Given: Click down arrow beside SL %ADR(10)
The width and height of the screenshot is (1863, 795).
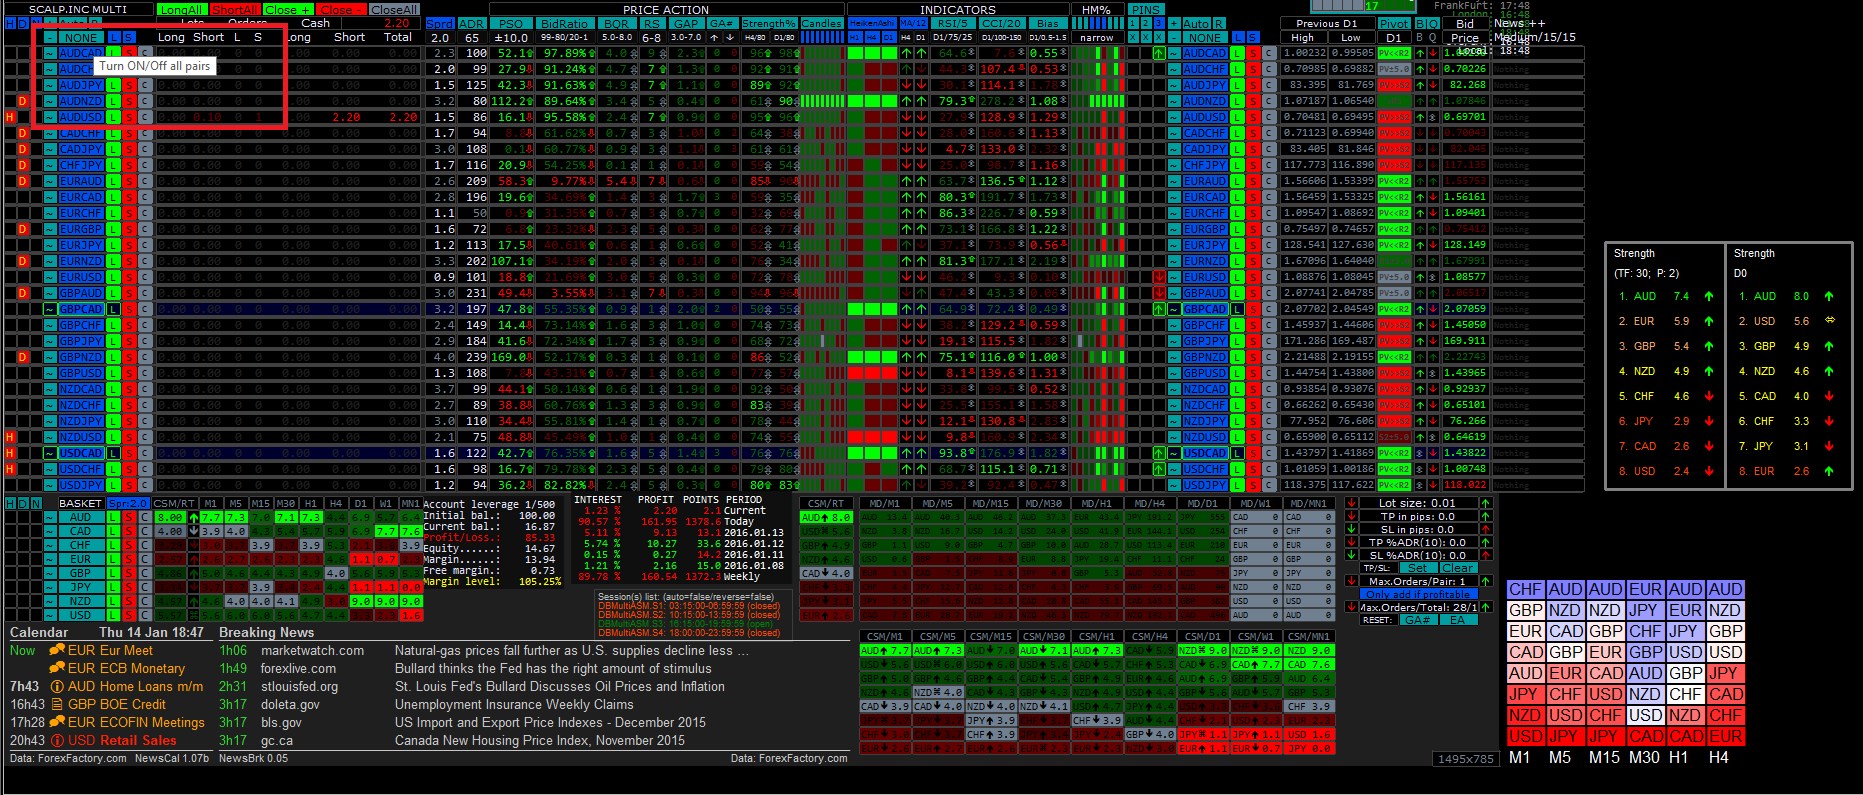Looking at the screenshot, I should [x=1352, y=555].
